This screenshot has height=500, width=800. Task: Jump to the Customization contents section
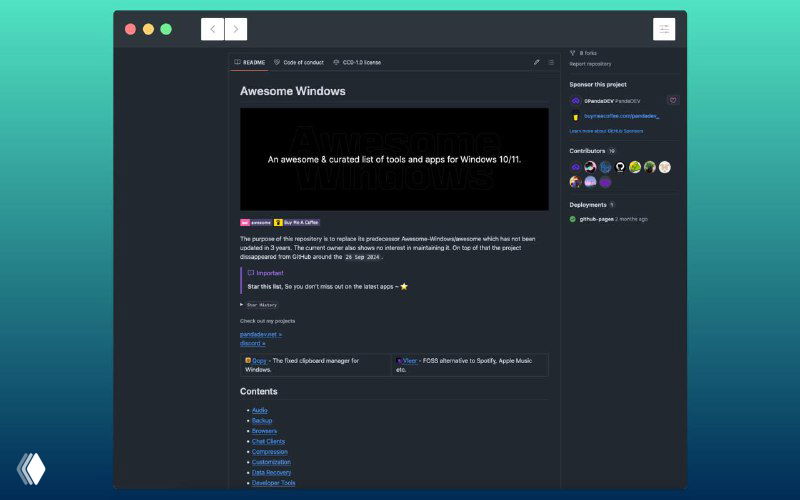tap(271, 462)
